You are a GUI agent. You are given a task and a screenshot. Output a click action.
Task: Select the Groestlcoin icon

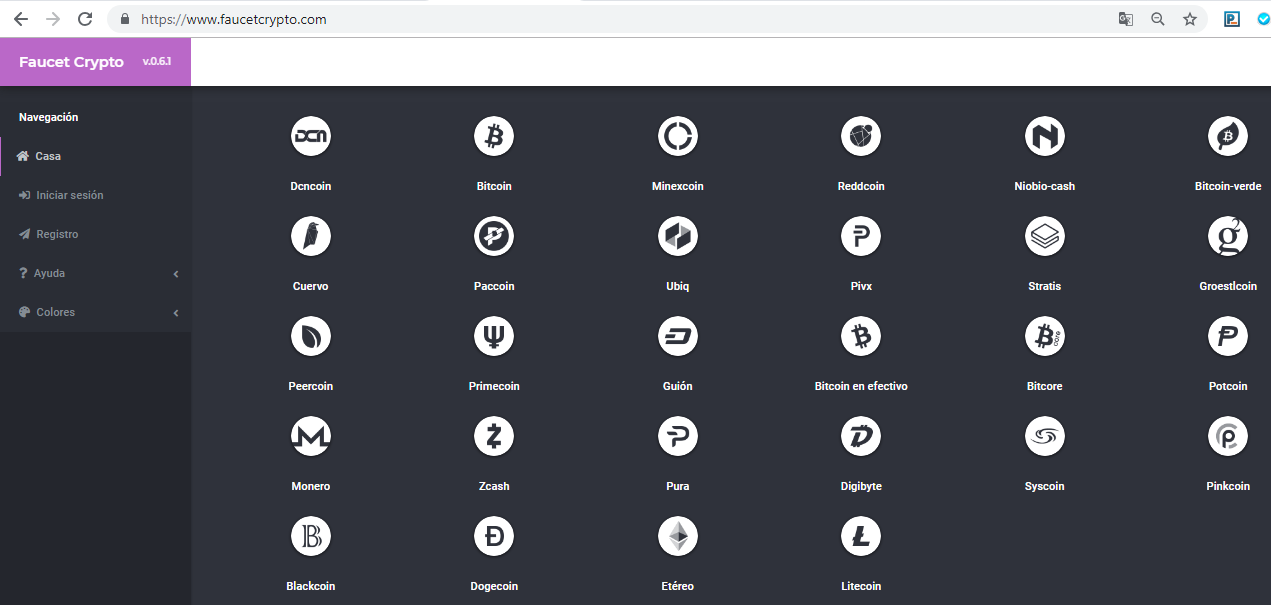1228,236
